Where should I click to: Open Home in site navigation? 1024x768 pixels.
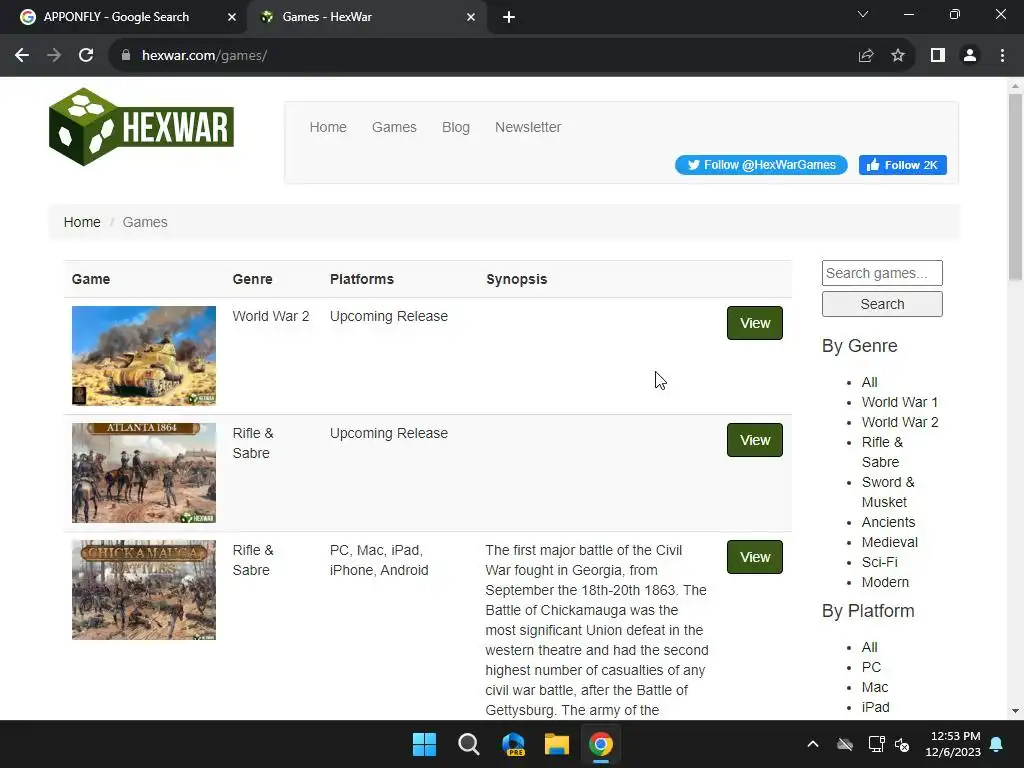click(x=328, y=127)
